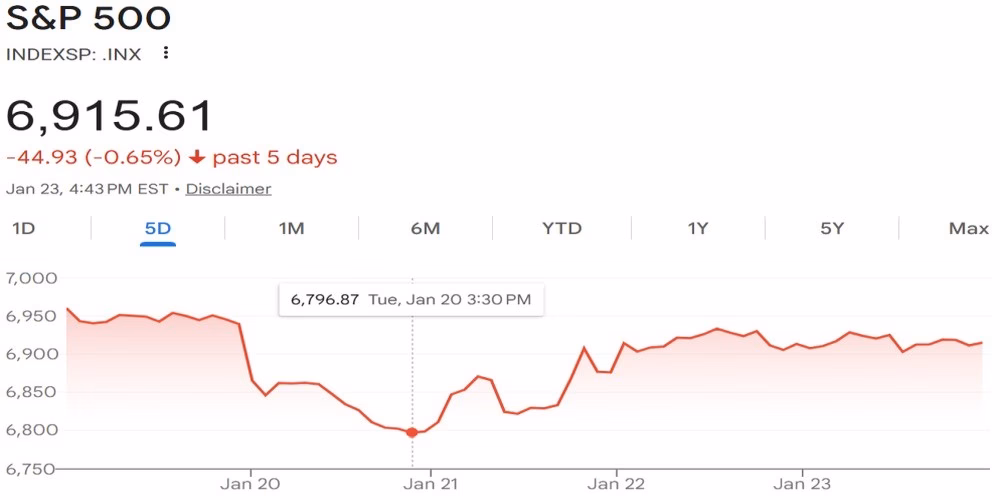
Task: Select the Max range tab
Action: (x=968, y=228)
